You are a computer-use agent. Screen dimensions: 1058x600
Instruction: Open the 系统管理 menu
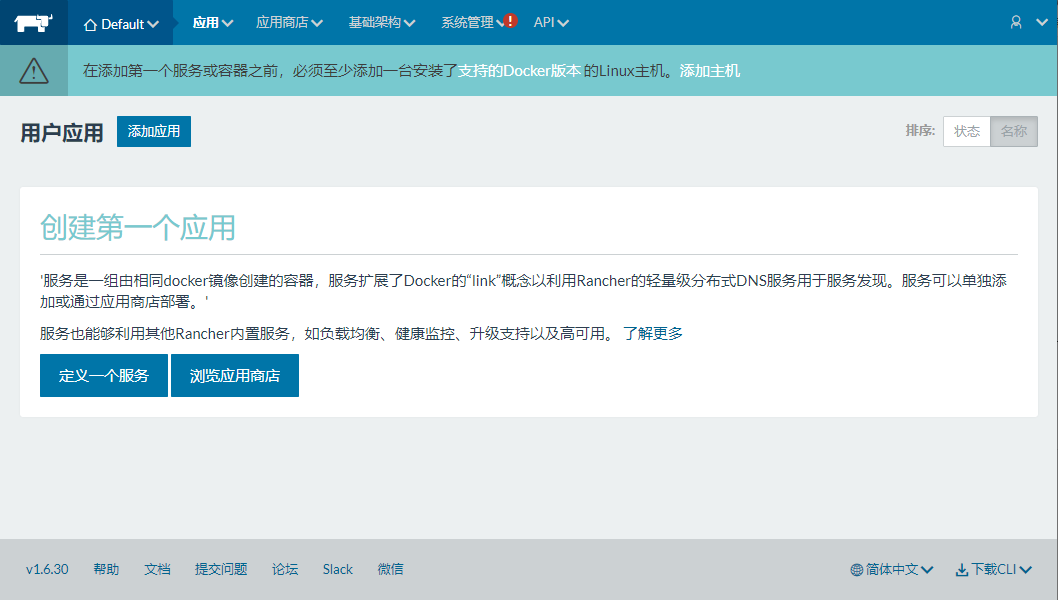[x=473, y=22]
